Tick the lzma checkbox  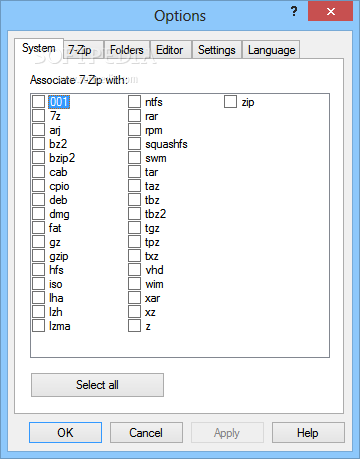coord(38,326)
